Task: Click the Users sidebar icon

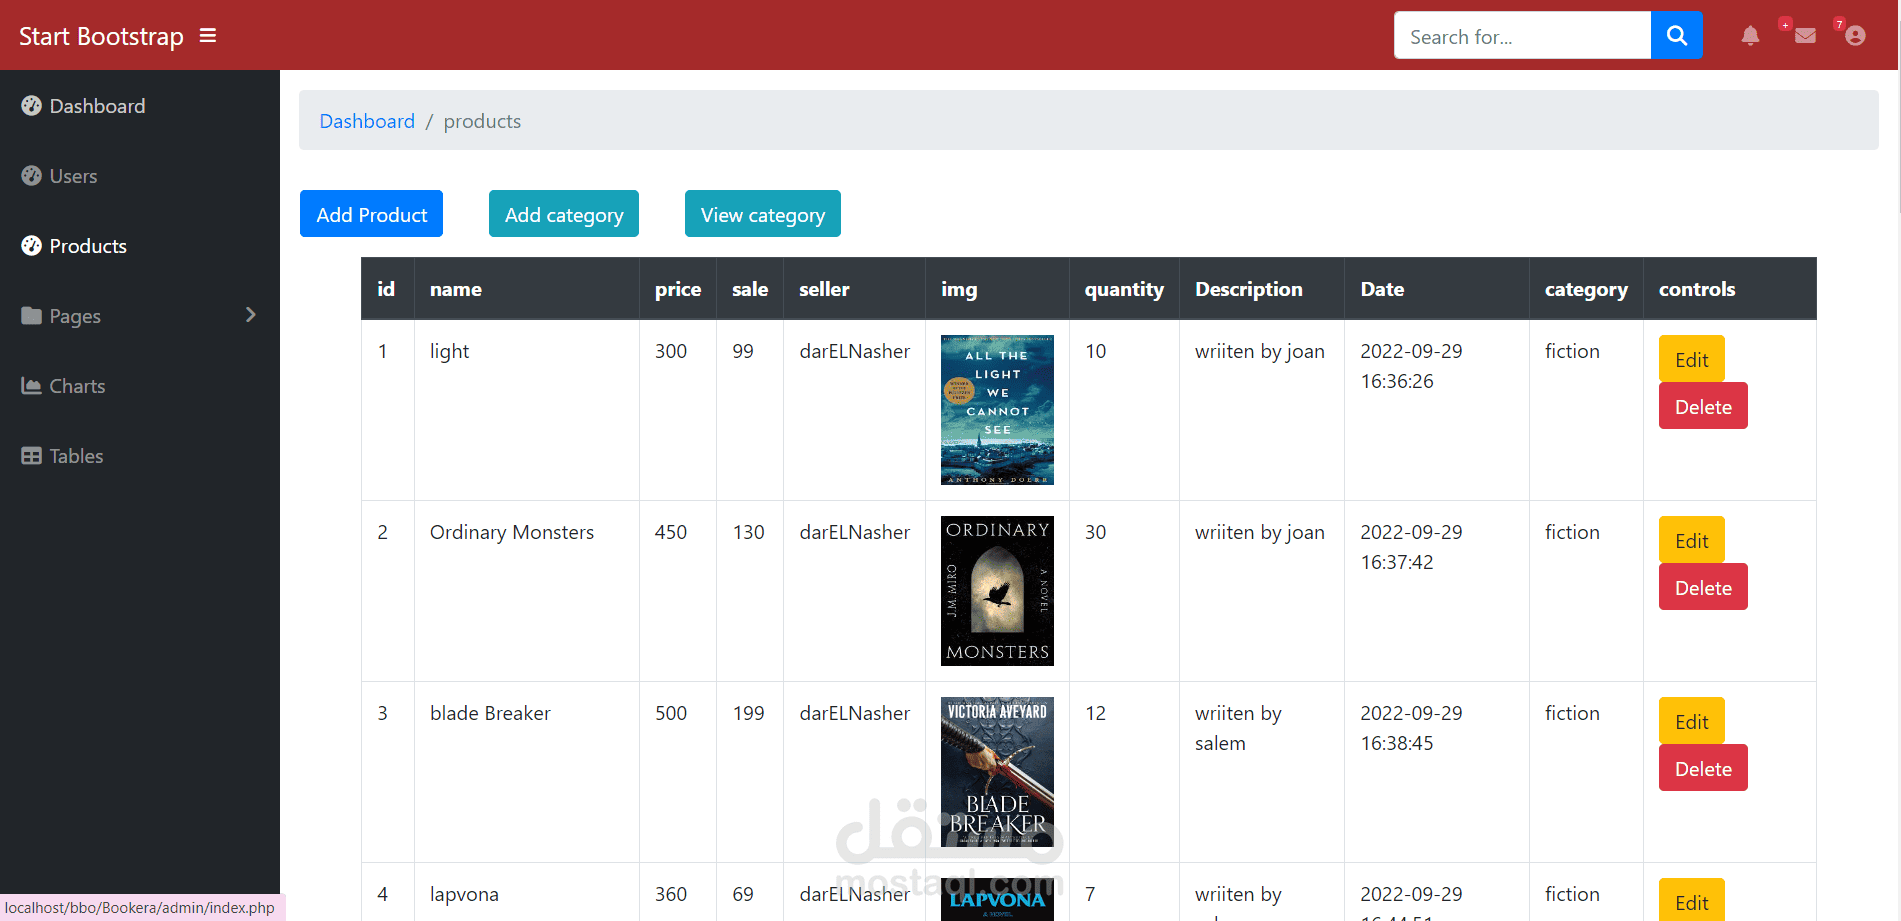Action: tap(31, 175)
